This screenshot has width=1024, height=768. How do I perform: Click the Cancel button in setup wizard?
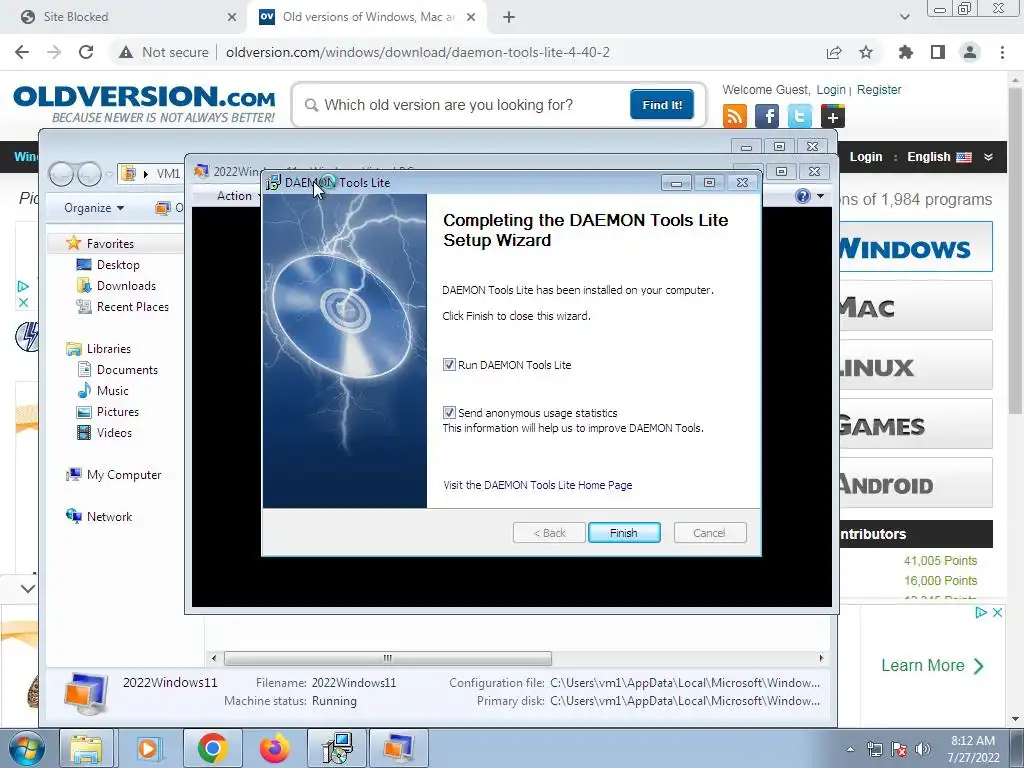tap(709, 533)
